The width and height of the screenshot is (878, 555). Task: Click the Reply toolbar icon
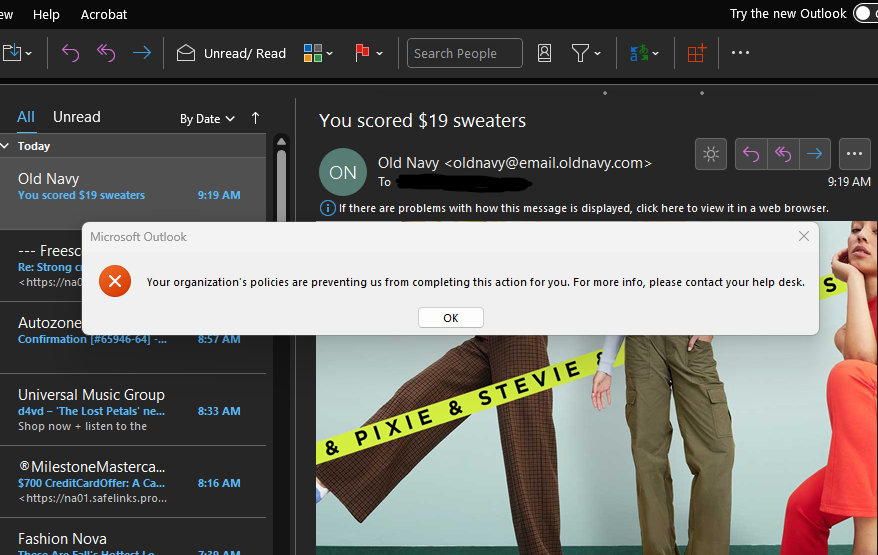coord(70,53)
